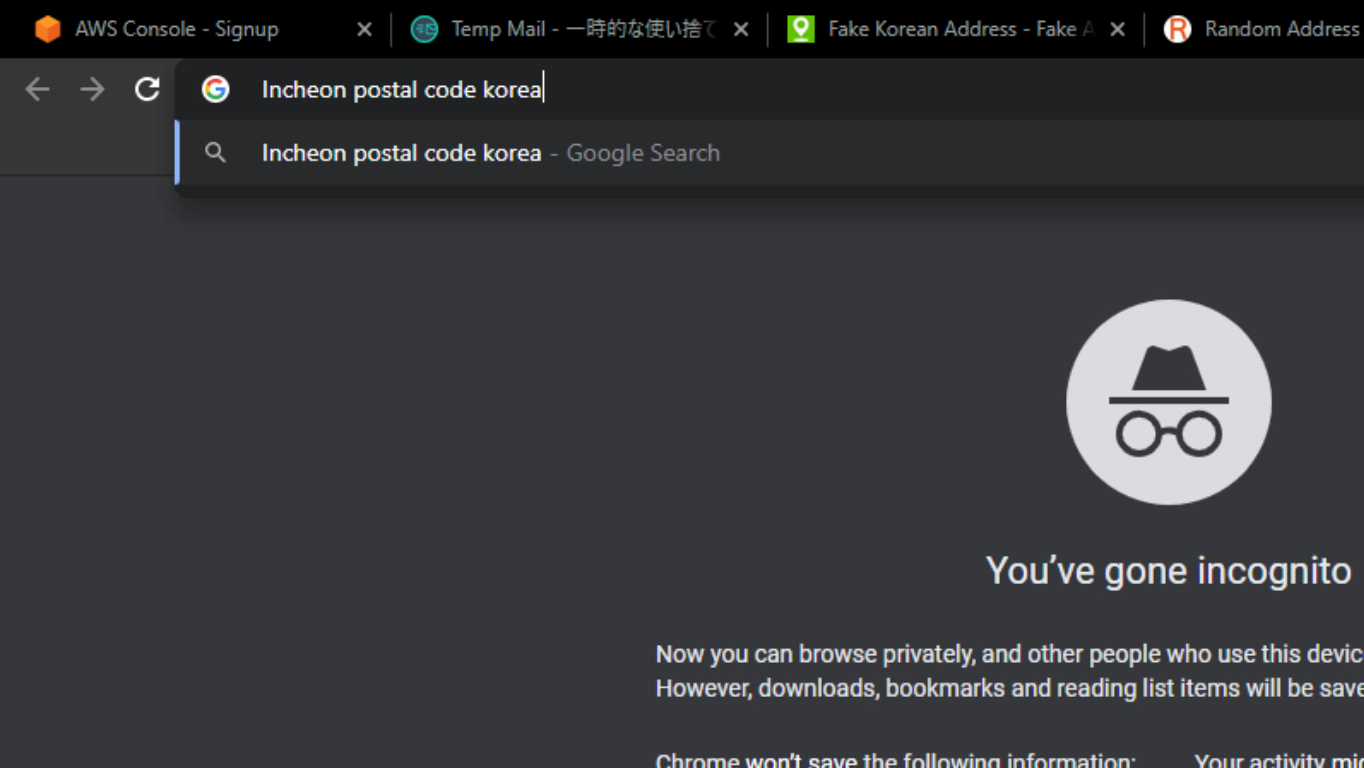Click the address bar text 'Incheon postal code korea'
Screen dimensions: 1364x768
tap(401, 90)
